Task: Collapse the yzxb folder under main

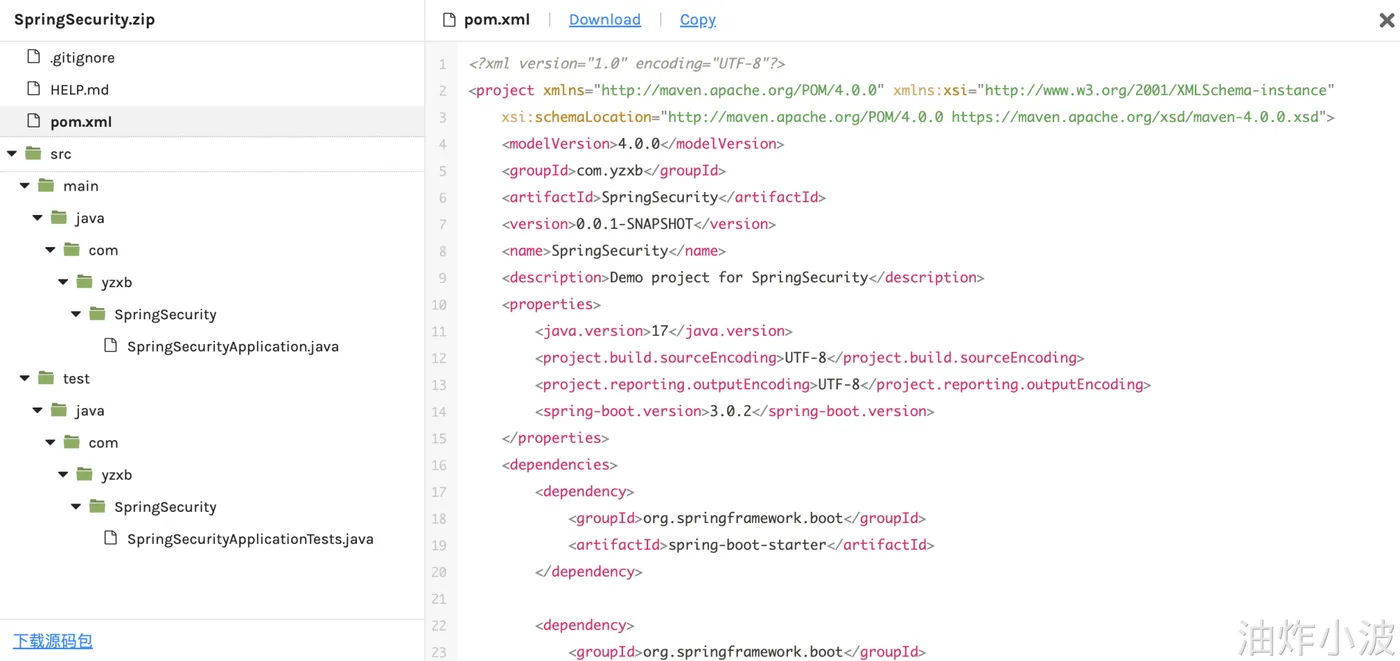Action: tap(63, 282)
